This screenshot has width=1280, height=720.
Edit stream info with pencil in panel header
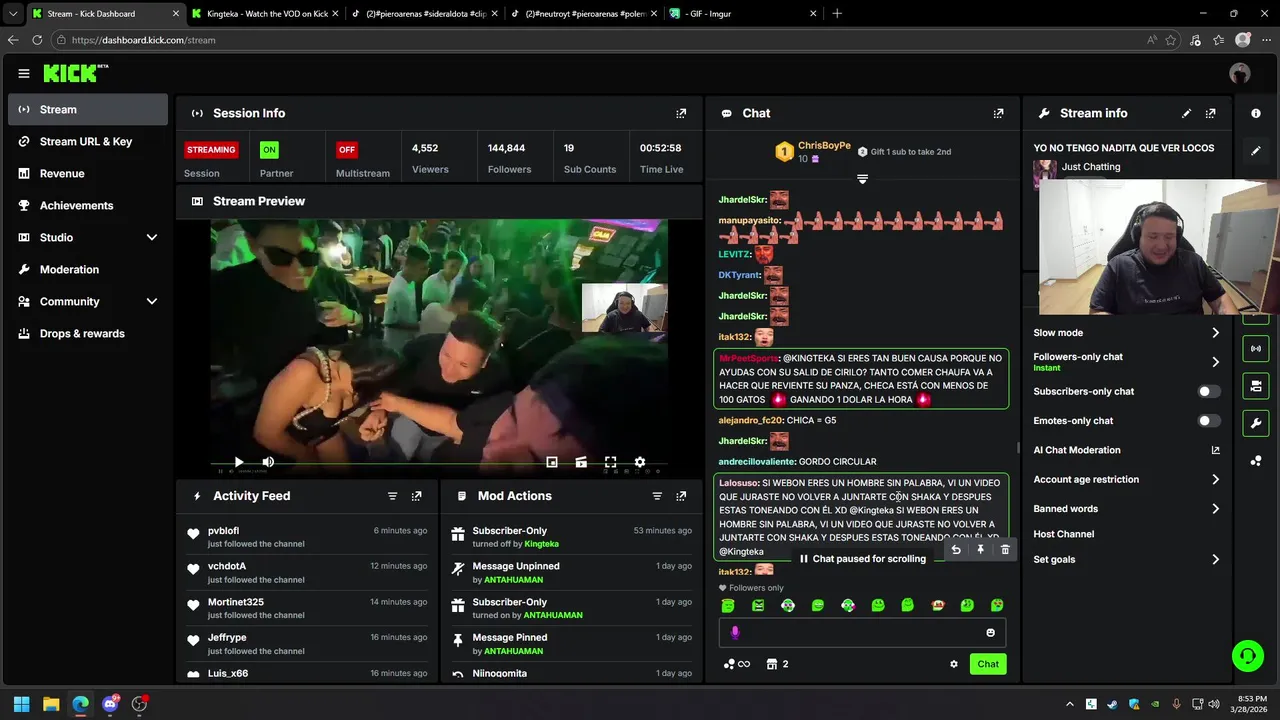point(1186,113)
